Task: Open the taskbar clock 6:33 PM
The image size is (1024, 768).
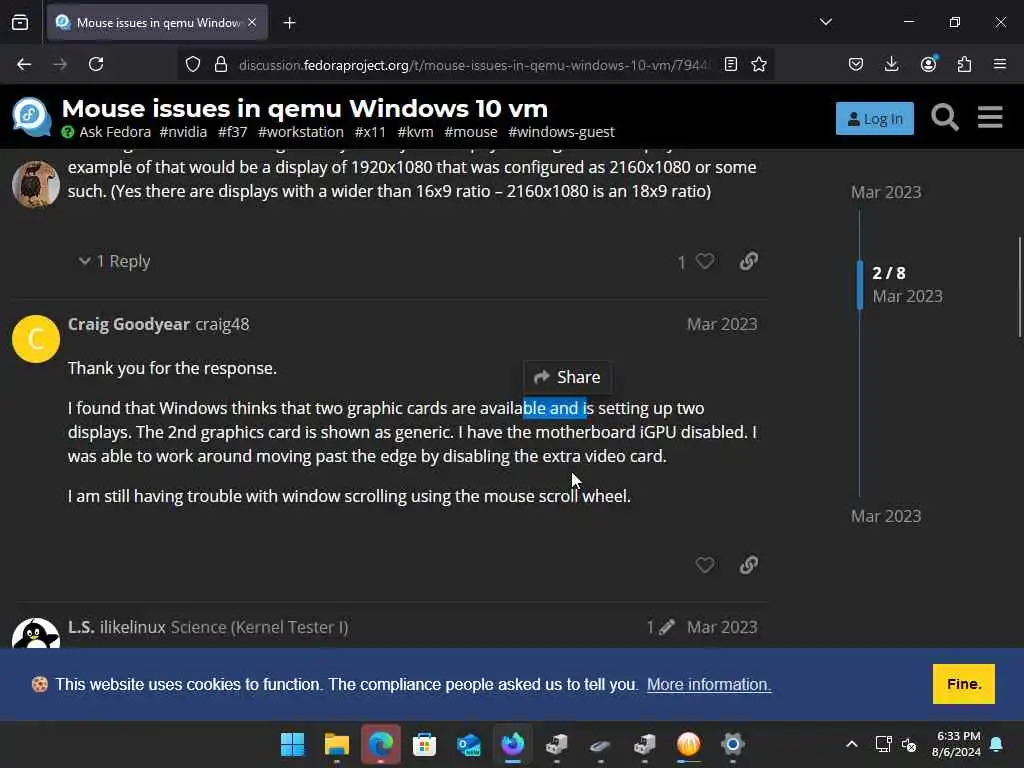Action: pyautogui.click(x=957, y=744)
